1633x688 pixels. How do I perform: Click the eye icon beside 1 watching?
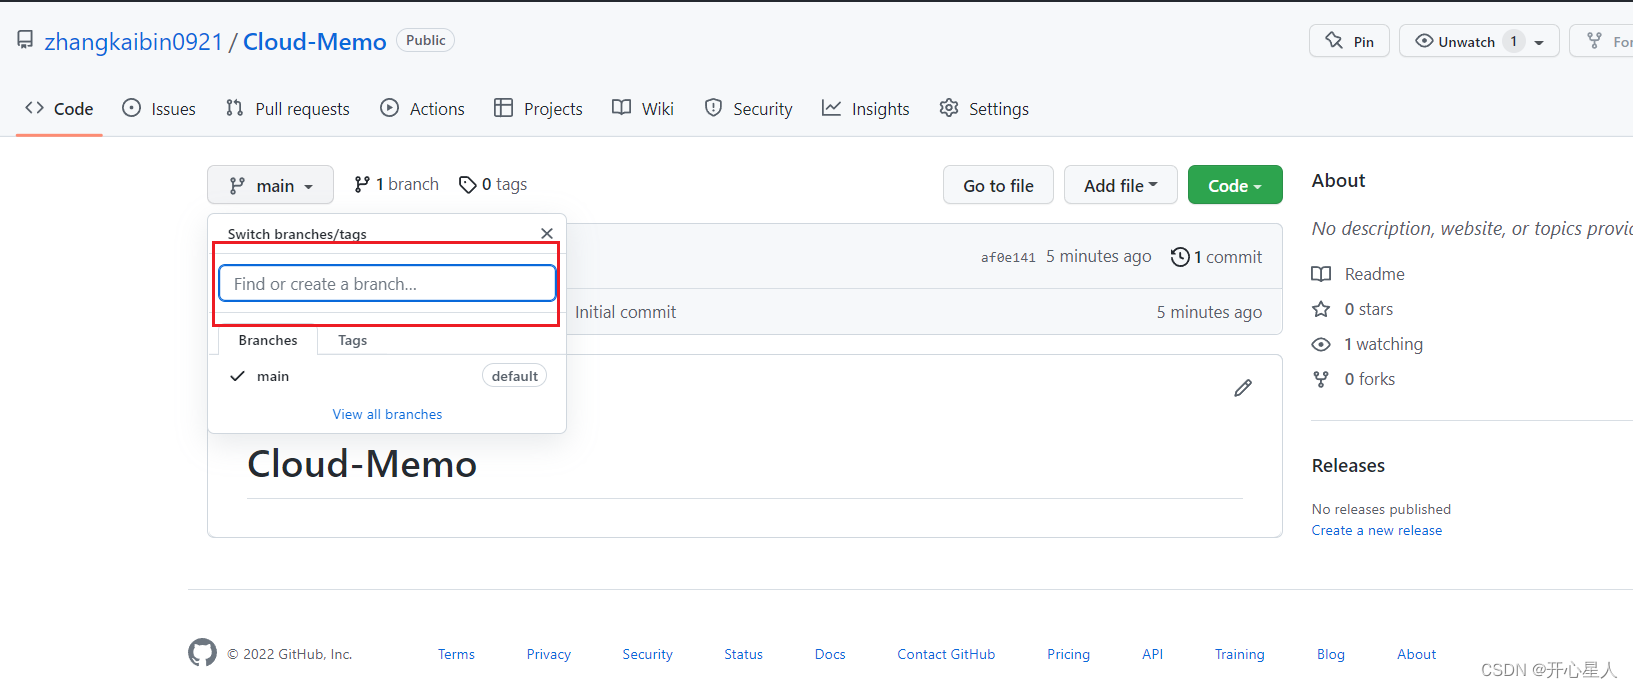point(1321,344)
